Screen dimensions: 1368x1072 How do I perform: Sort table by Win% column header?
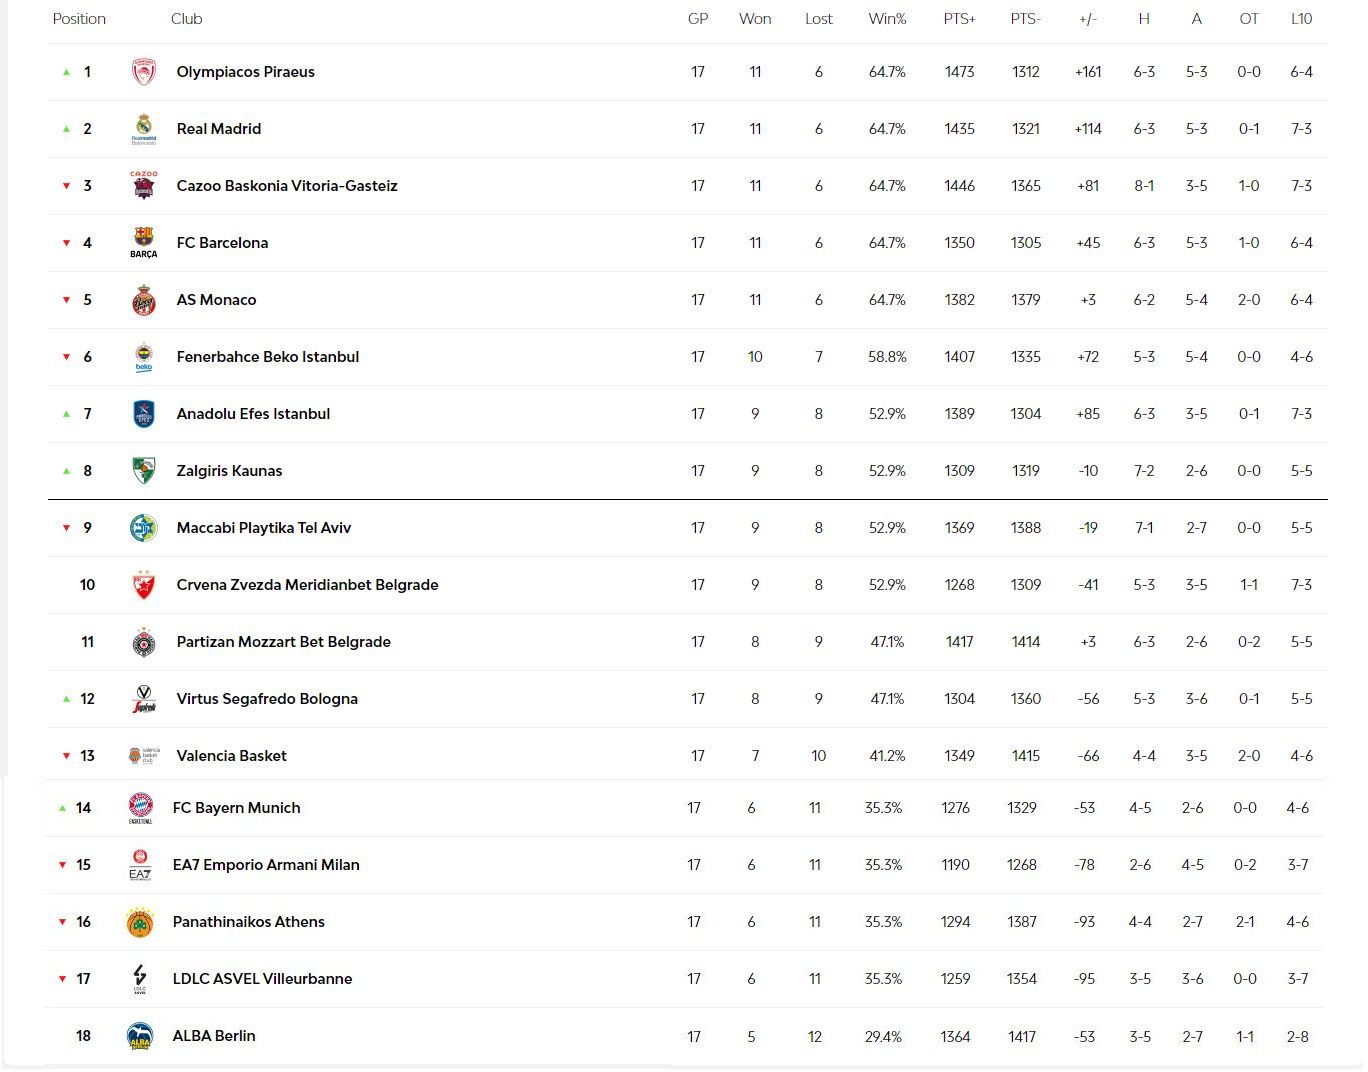[887, 19]
